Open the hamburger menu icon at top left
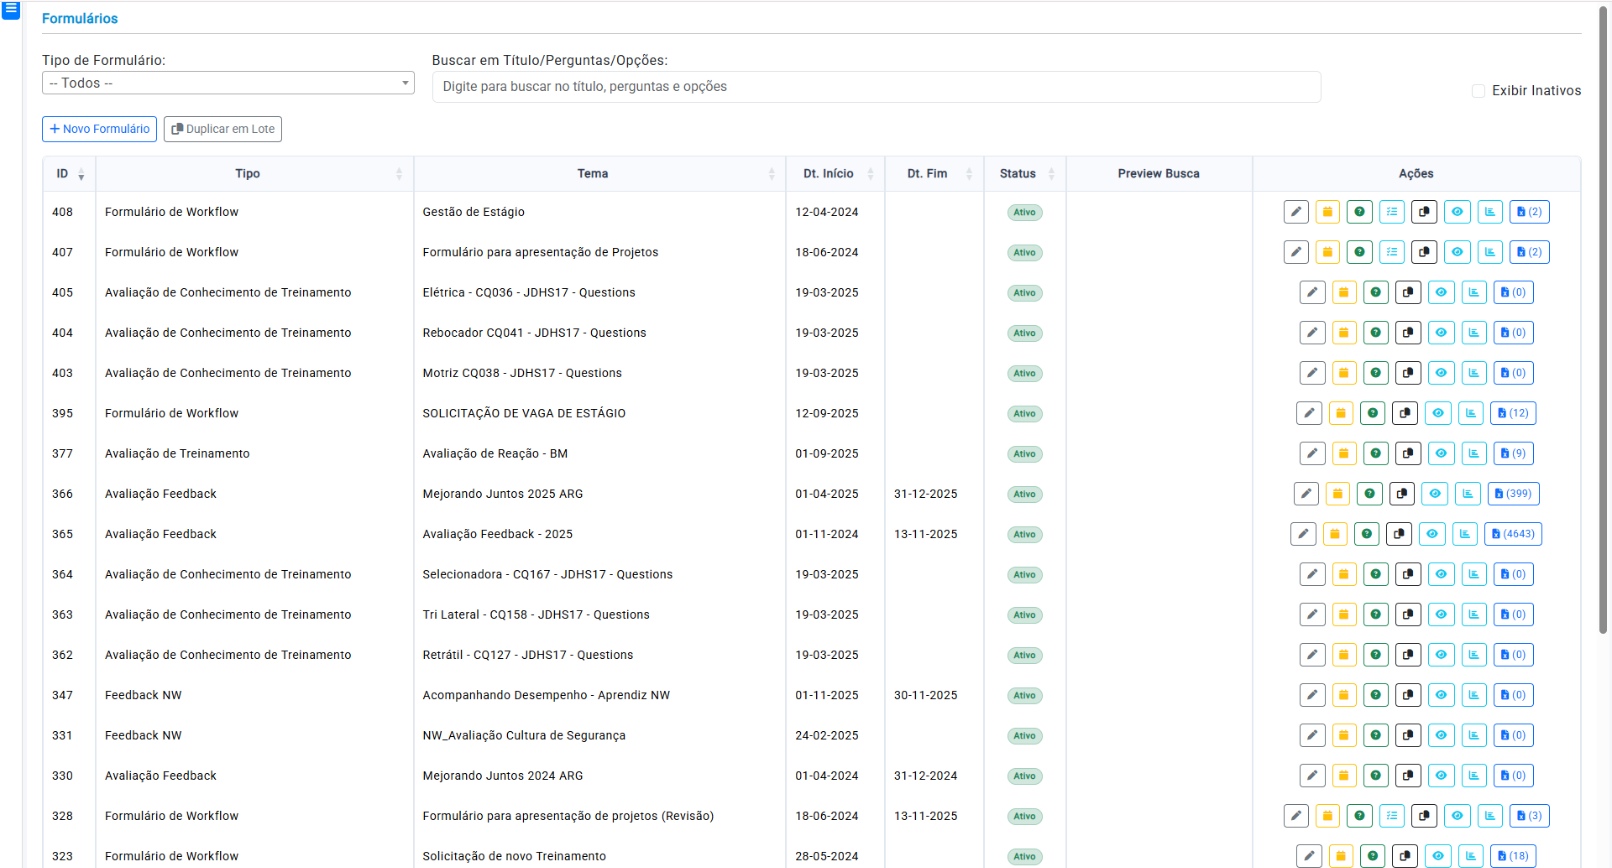Viewport: 1612px width, 868px height. tap(11, 10)
